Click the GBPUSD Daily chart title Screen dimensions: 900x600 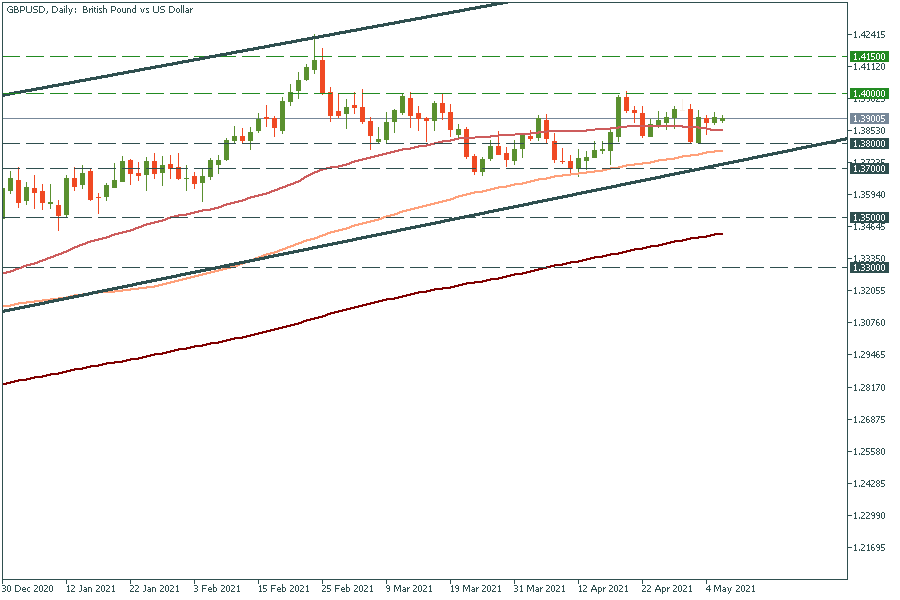[x=100, y=9]
